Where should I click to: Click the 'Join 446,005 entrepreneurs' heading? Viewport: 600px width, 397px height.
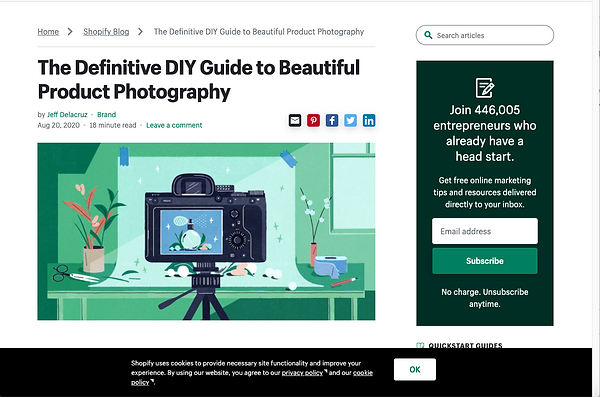tap(485, 133)
